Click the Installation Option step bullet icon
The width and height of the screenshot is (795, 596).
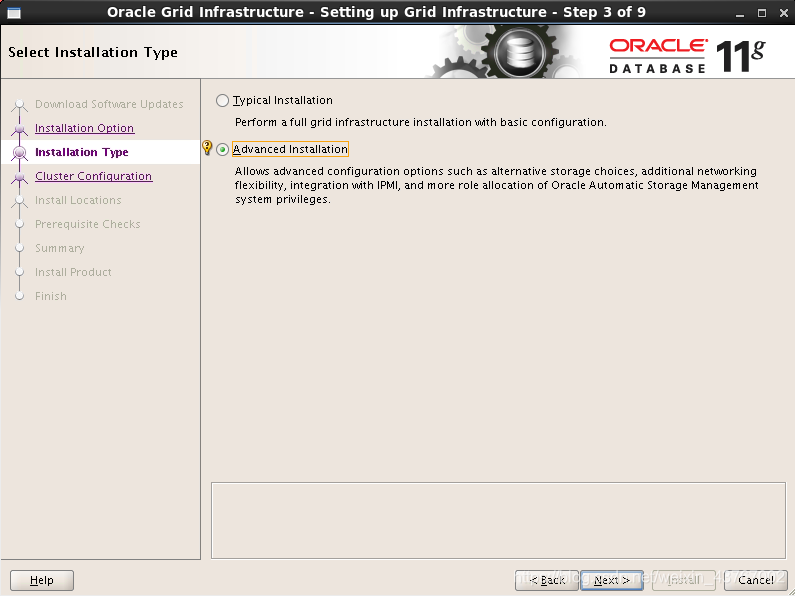19,129
